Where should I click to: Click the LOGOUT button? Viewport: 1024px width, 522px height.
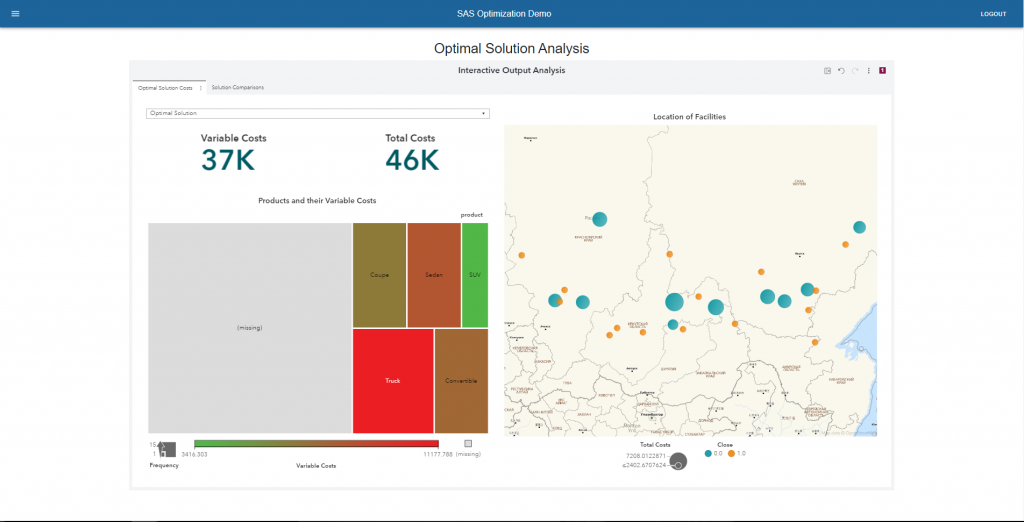[993, 14]
